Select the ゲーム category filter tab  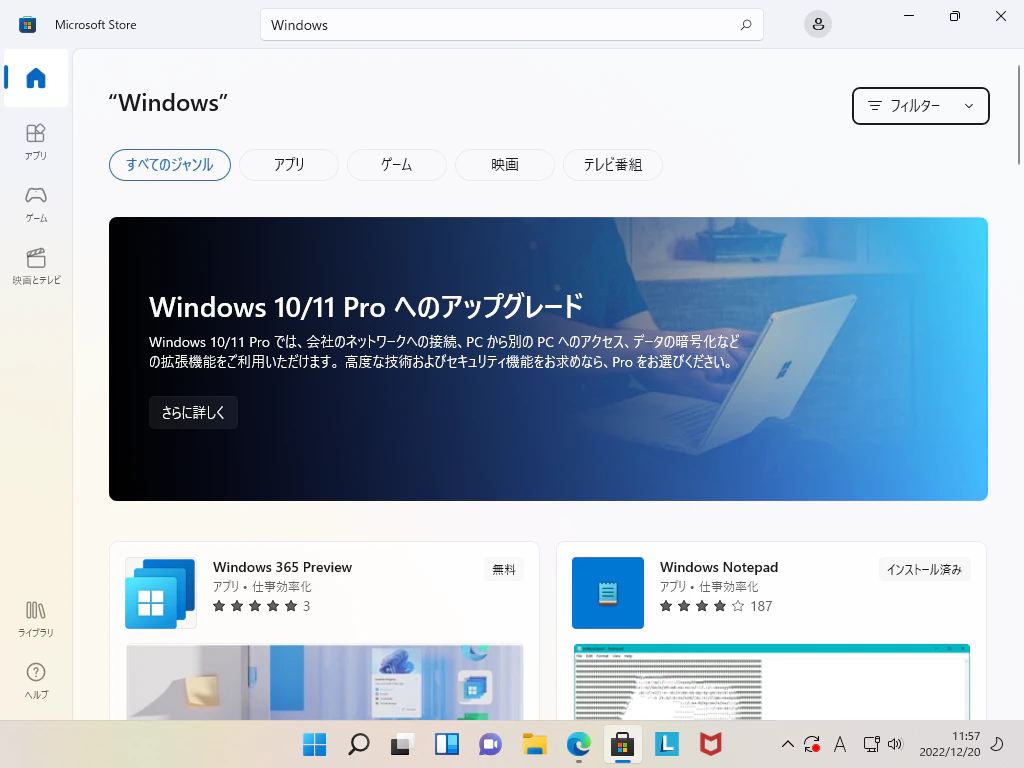[x=396, y=165]
